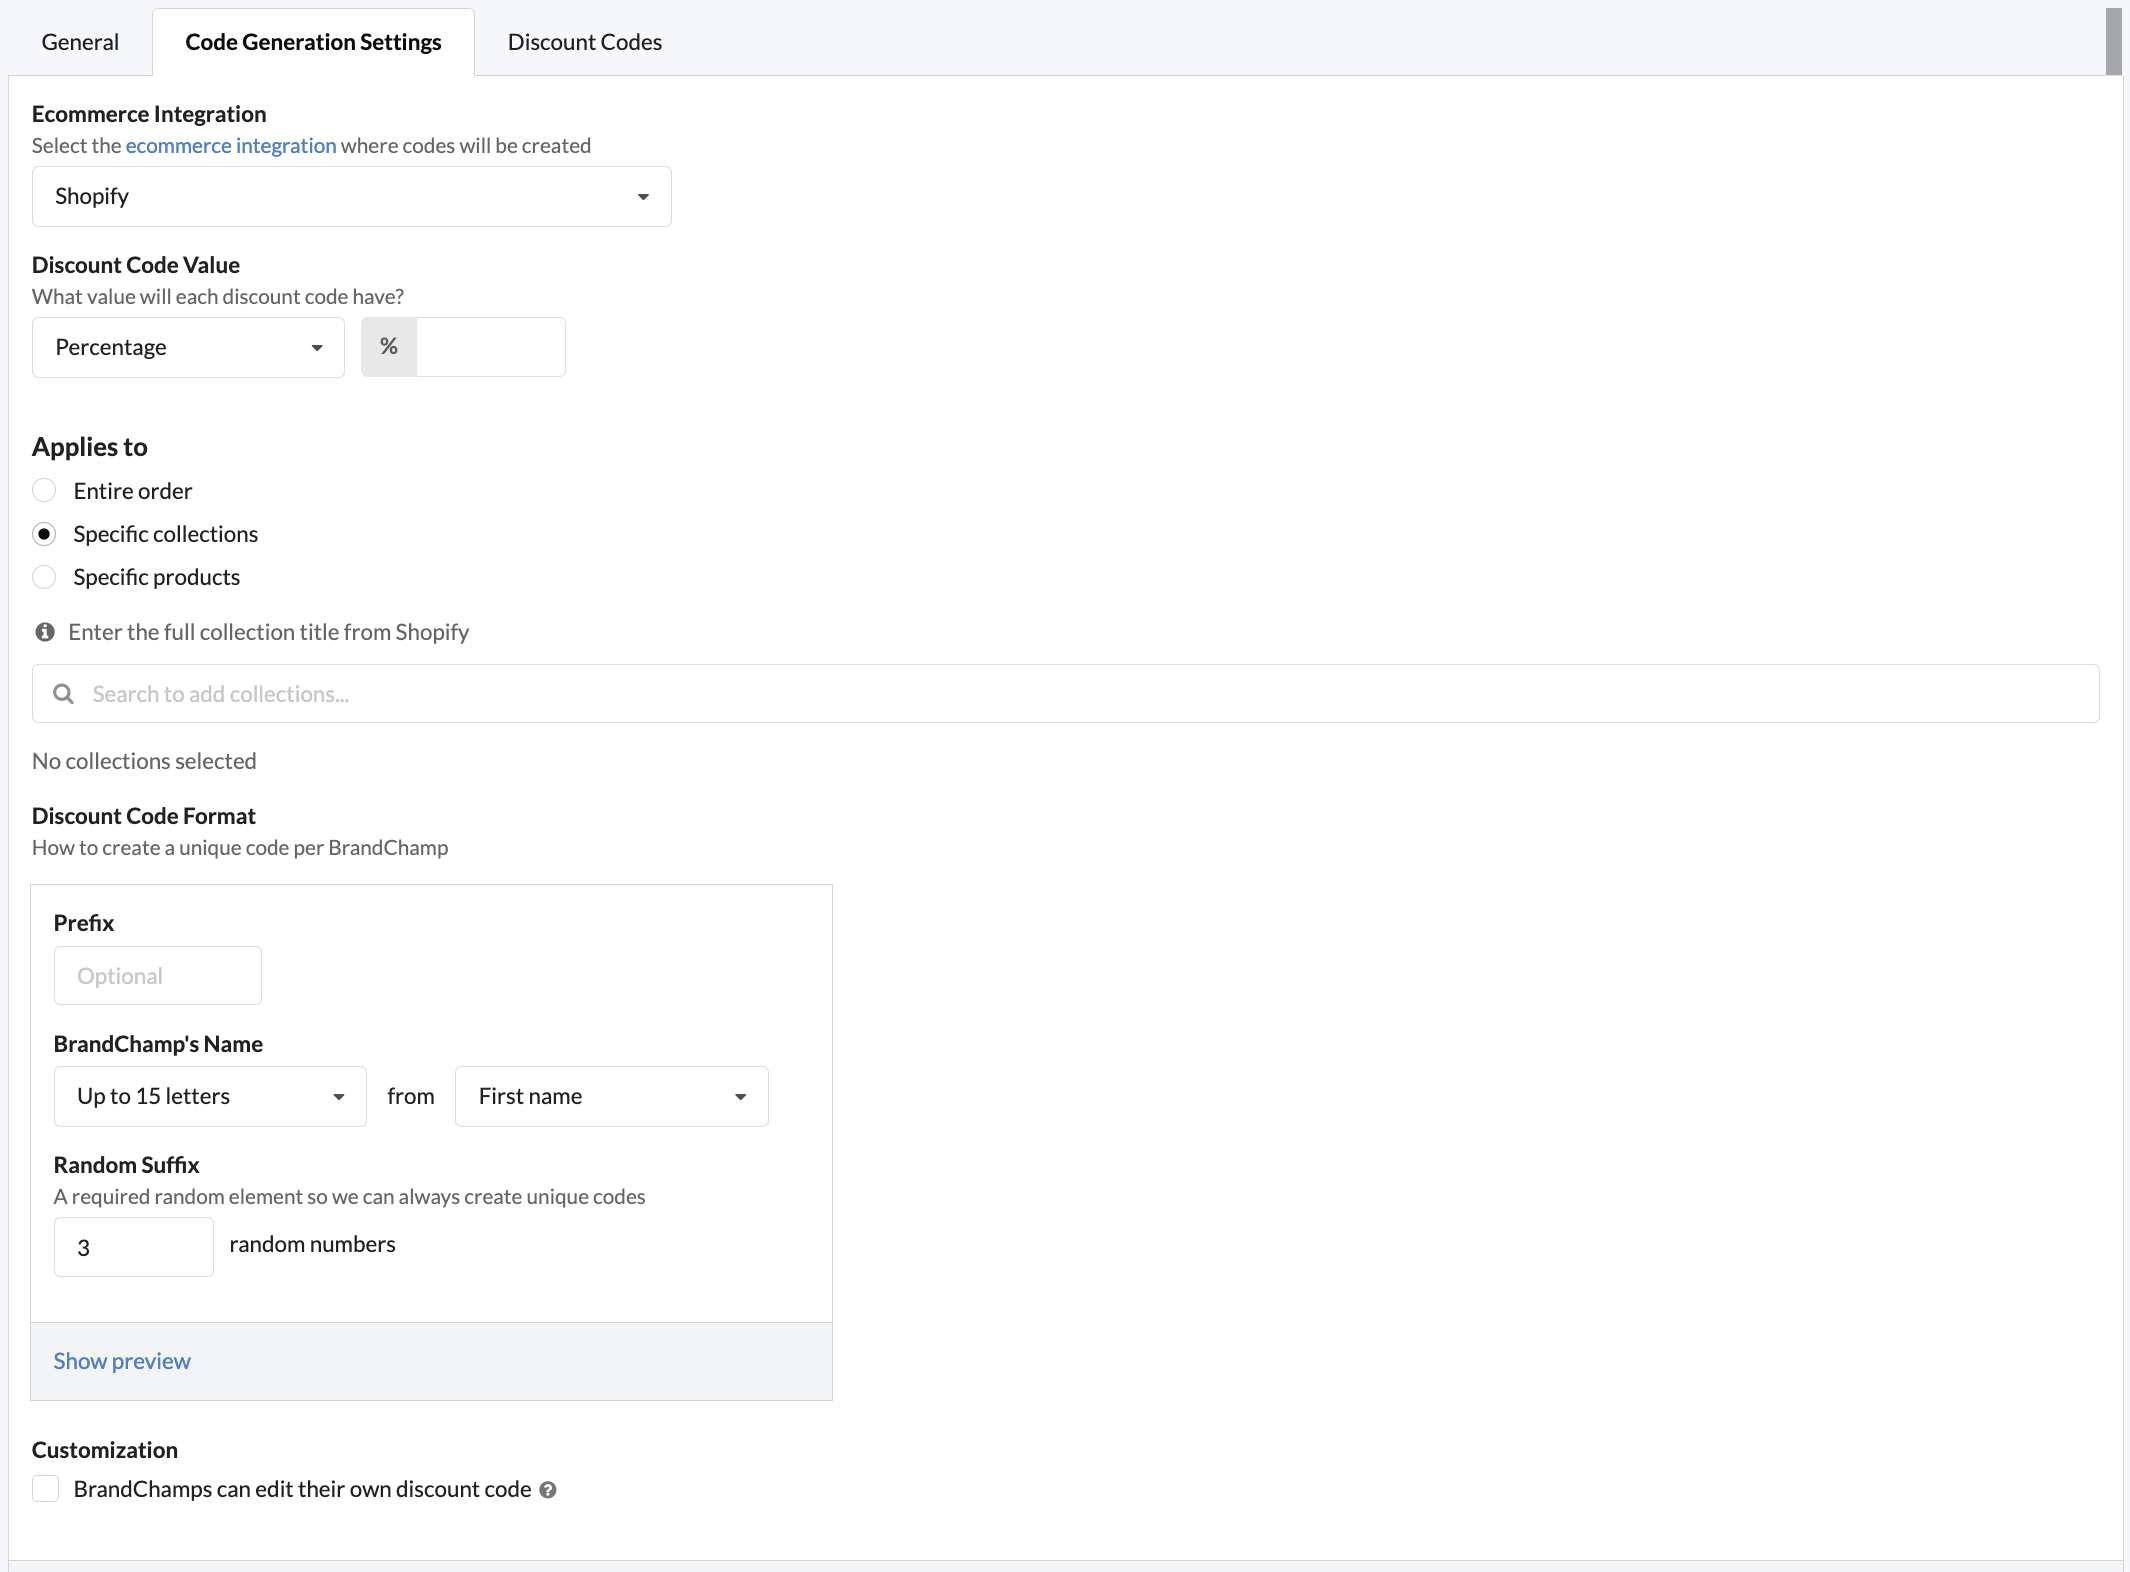Click the search magnifier icon
Screen dimensions: 2130x1572
point(63,694)
